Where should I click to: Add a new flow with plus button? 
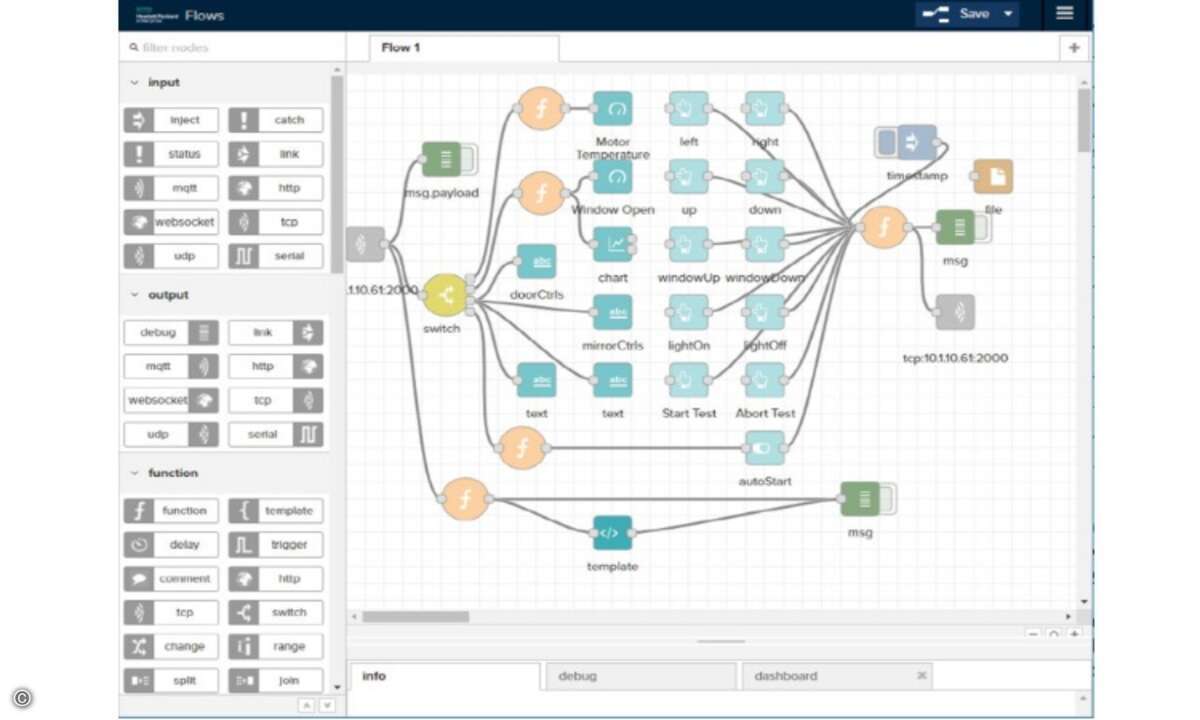(x=1074, y=48)
